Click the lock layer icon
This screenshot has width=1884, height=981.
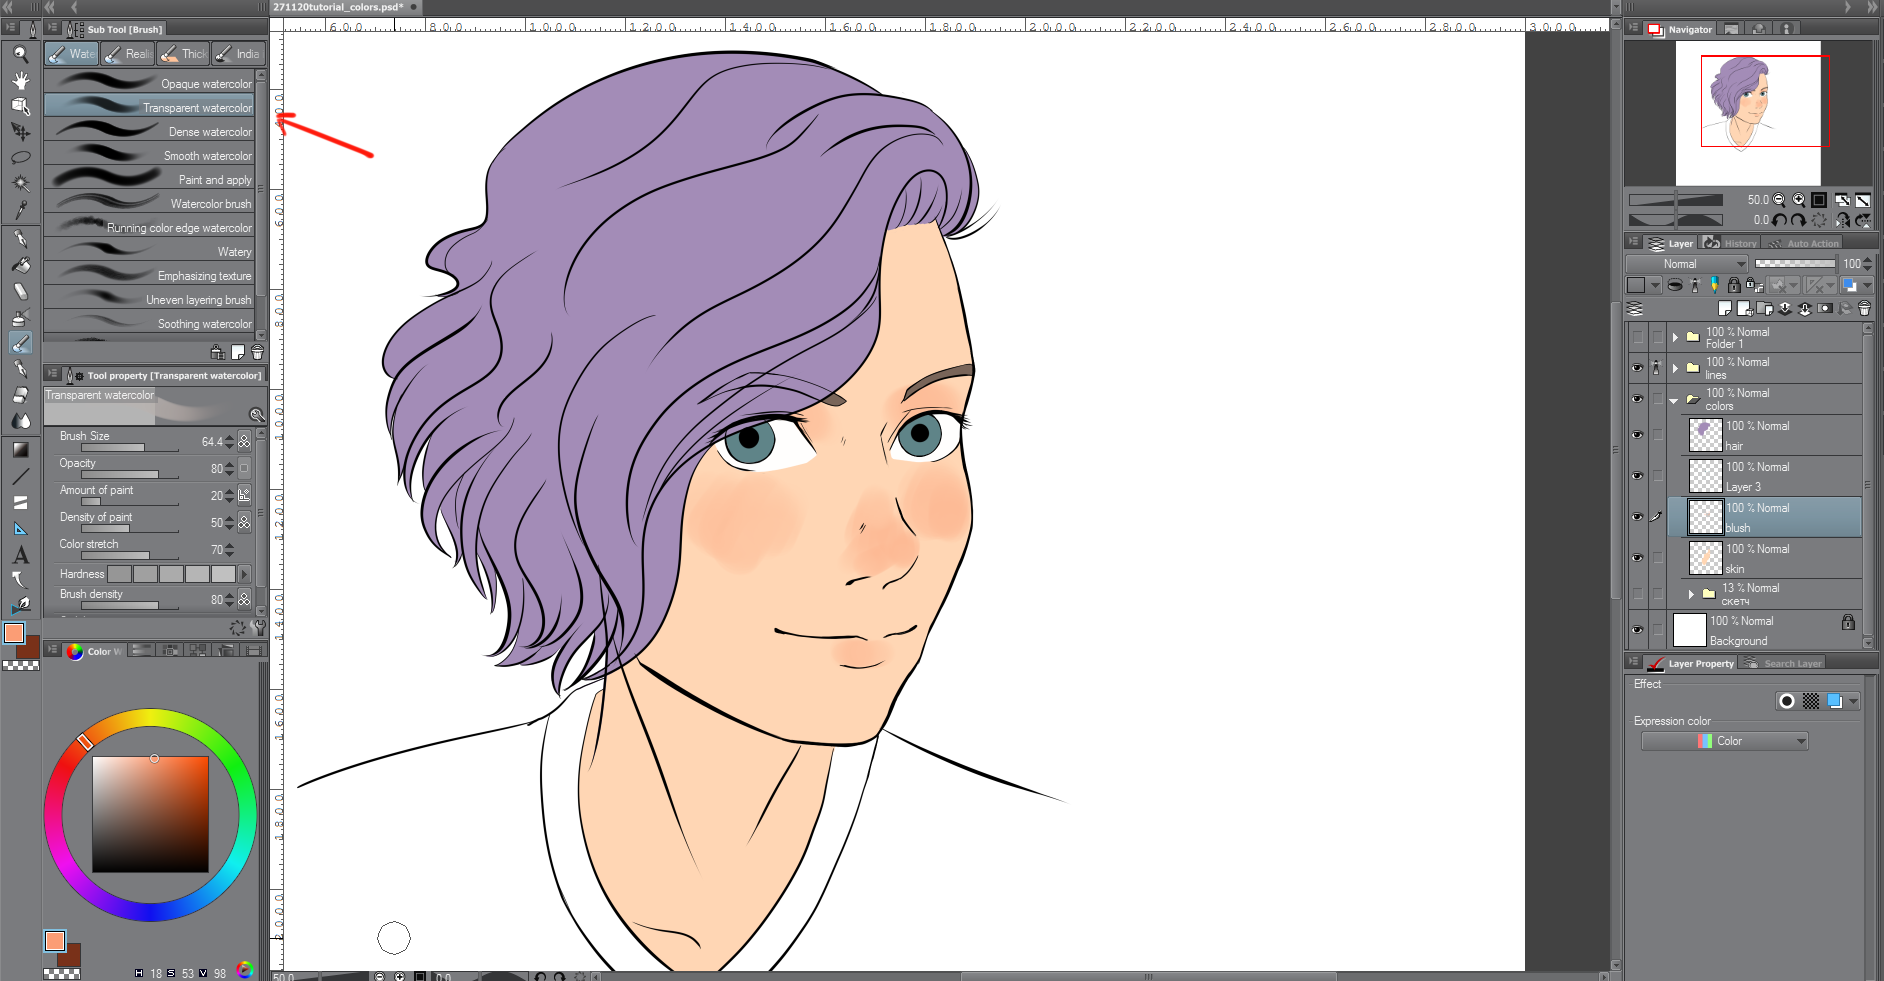[1734, 285]
